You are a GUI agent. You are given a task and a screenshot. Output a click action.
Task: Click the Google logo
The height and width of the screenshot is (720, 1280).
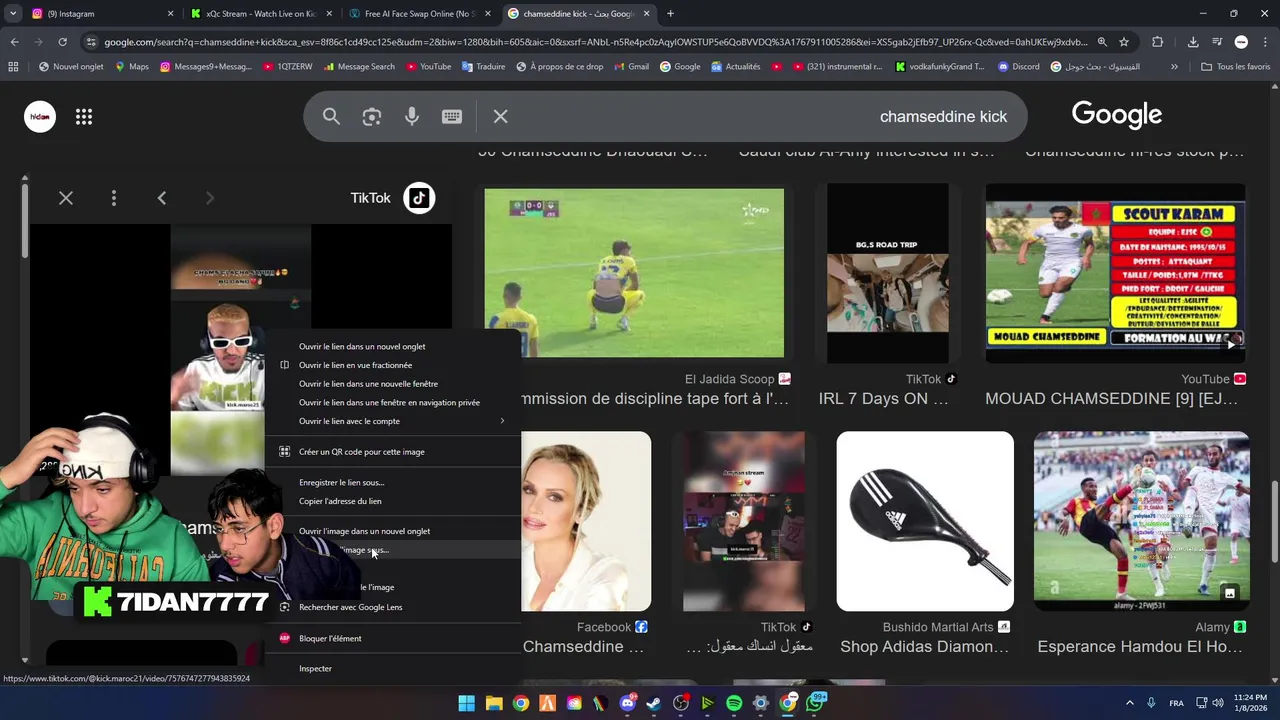tap(1117, 115)
